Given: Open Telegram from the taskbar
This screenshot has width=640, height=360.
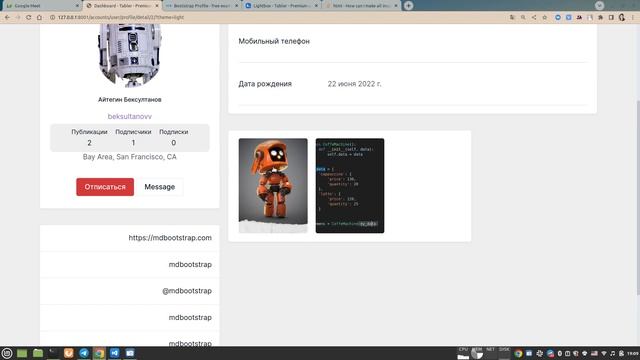Looking at the screenshot, I should point(84,353).
